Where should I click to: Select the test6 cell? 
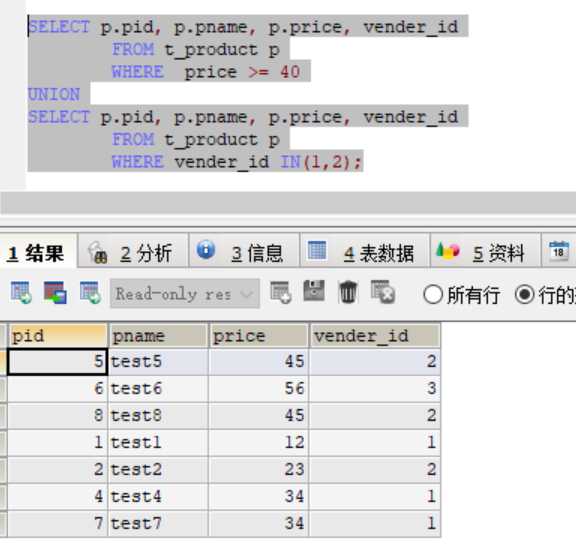pos(158,389)
